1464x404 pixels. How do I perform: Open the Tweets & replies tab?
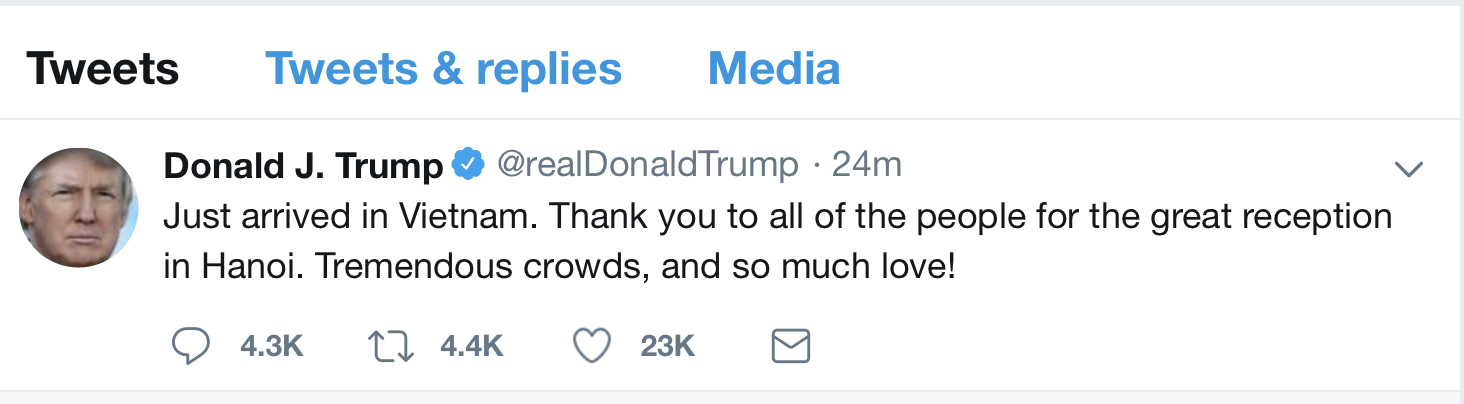point(443,69)
